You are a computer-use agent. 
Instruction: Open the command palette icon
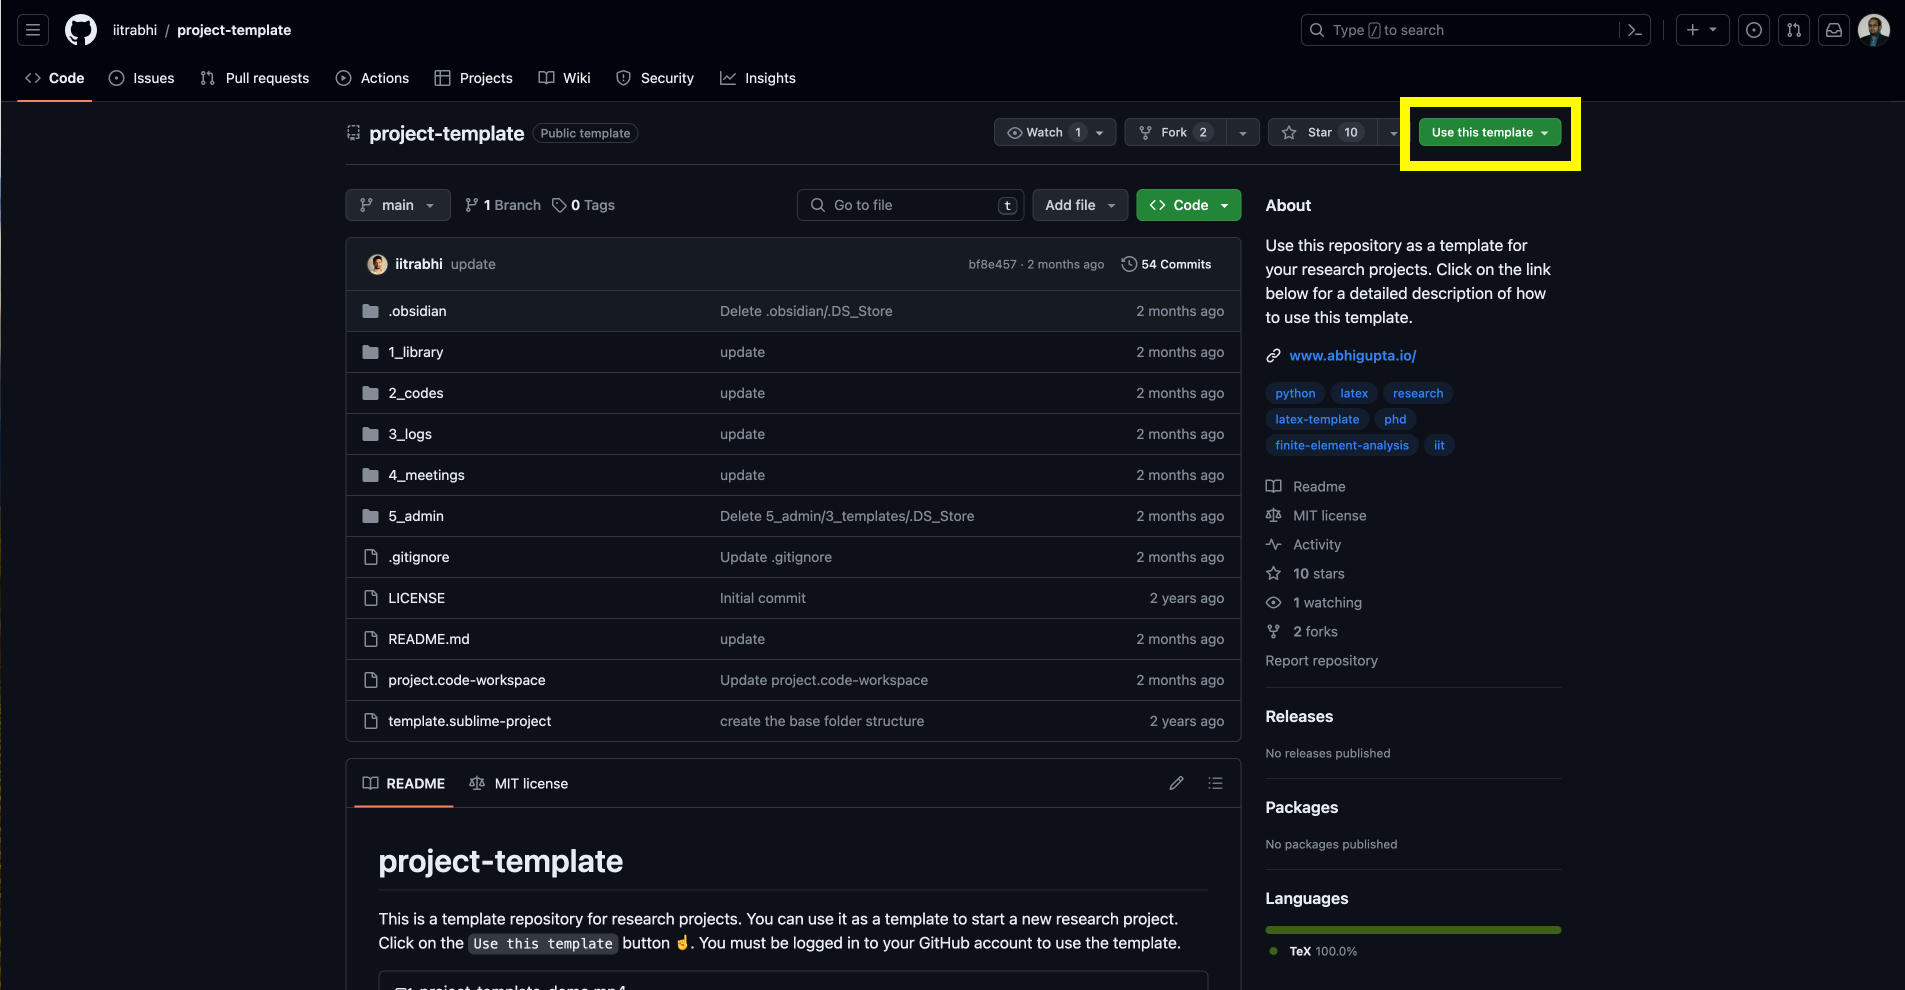point(1635,30)
